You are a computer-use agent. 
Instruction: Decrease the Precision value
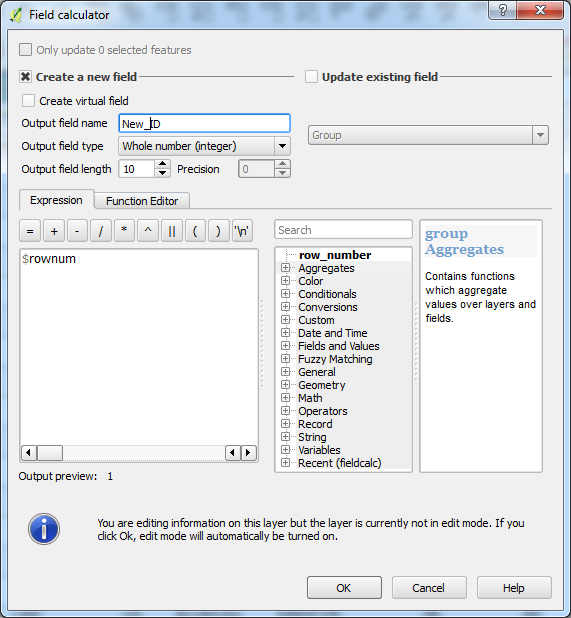click(x=282, y=173)
